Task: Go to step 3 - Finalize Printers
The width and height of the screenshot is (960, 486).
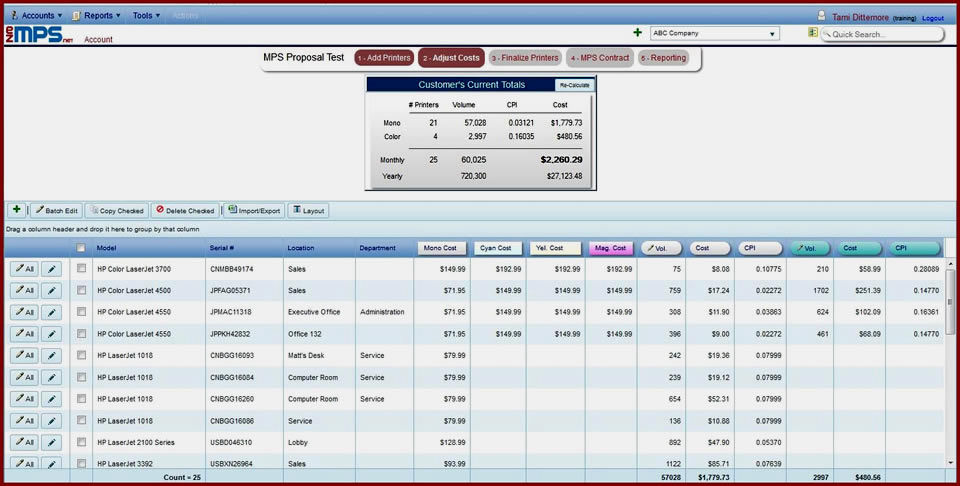Action: (525, 58)
